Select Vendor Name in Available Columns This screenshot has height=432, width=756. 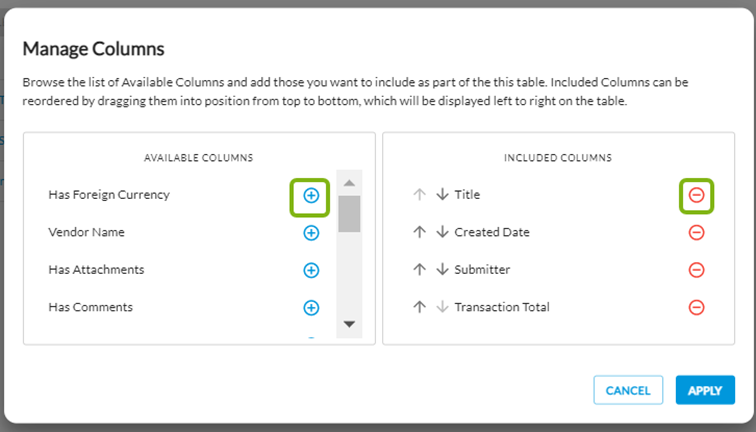[85, 233]
